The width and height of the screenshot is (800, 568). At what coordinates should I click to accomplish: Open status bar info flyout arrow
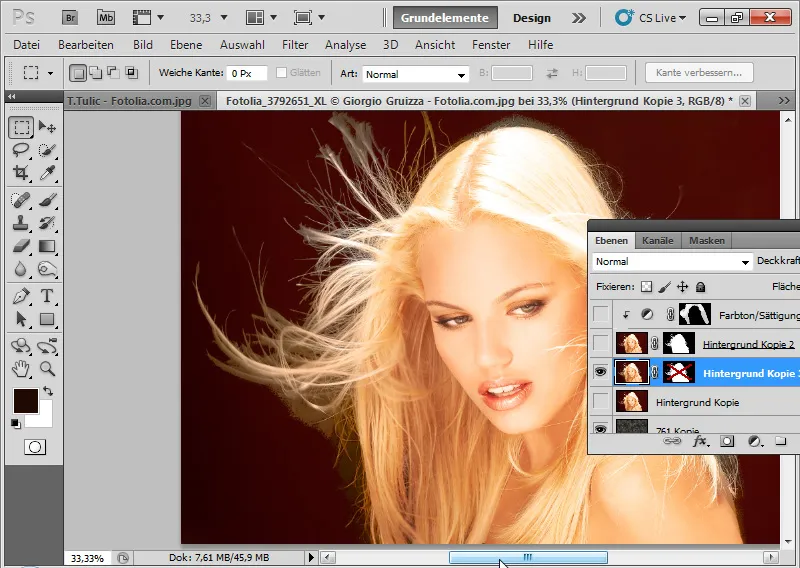pos(311,557)
